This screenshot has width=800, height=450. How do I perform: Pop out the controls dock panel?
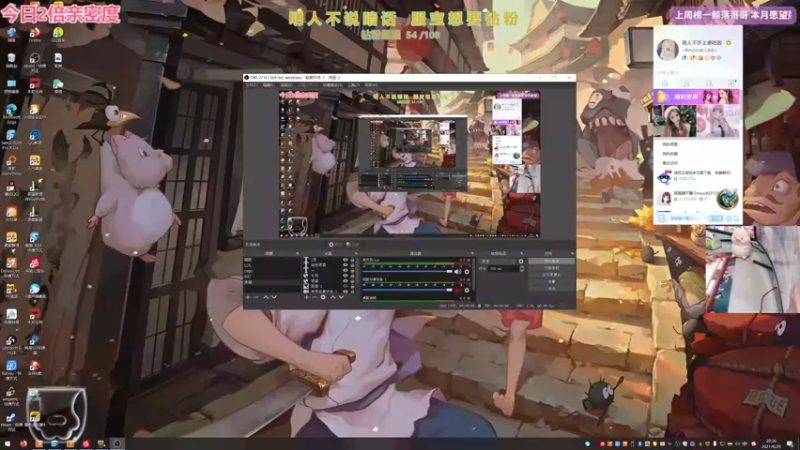(x=572, y=254)
